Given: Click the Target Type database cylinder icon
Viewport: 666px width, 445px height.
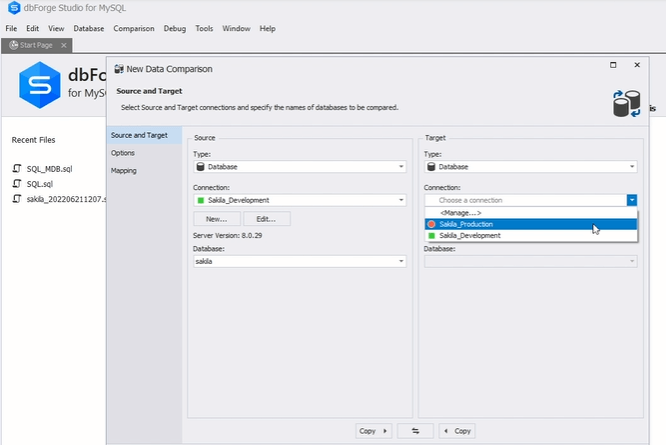Looking at the screenshot, I should click(x=431, y=167).
